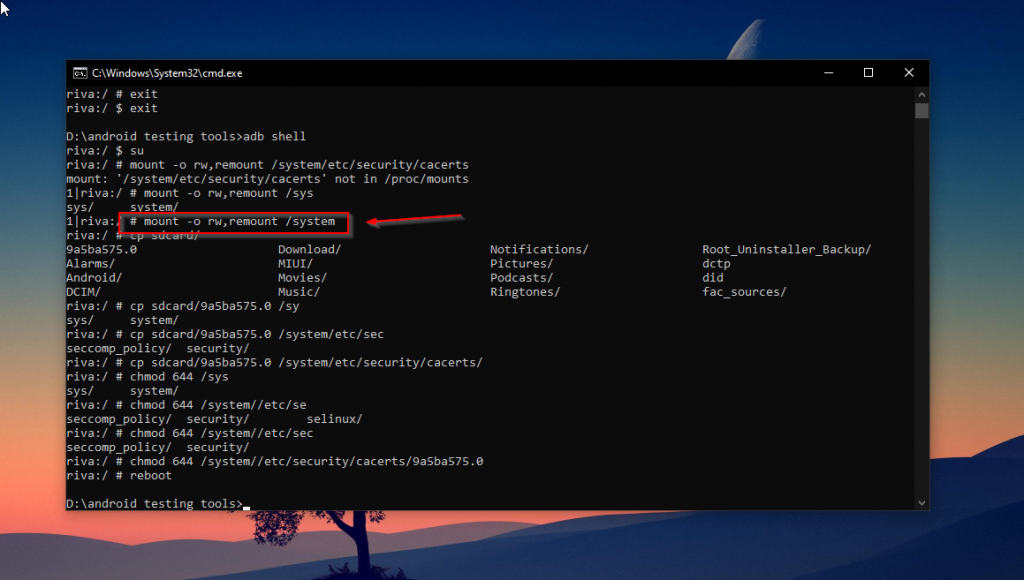This screenshot has height=580, width=1024.
Task: Close the cmd.exe window
Action: click(908, 72)
